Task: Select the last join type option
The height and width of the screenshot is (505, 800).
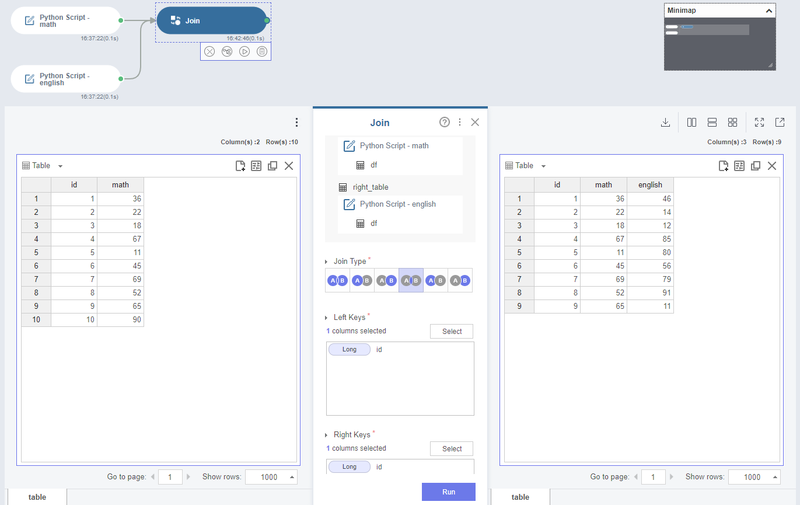Action: click(x=459, y=281)
